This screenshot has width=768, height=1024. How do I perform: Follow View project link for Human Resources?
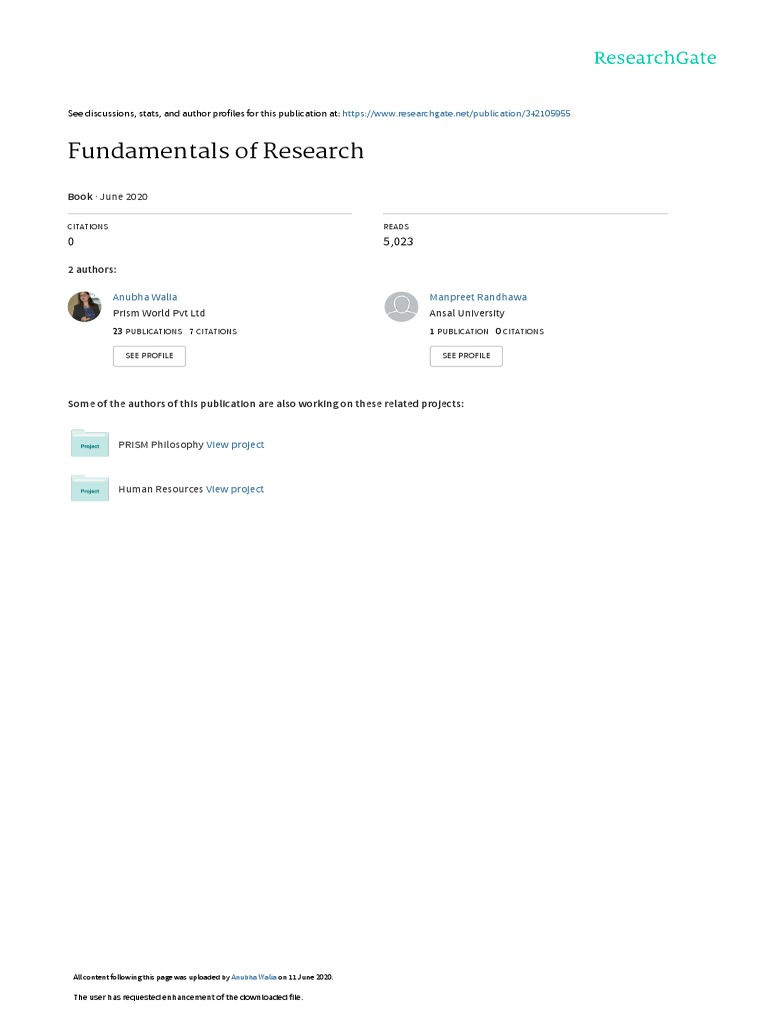point(235,489)
